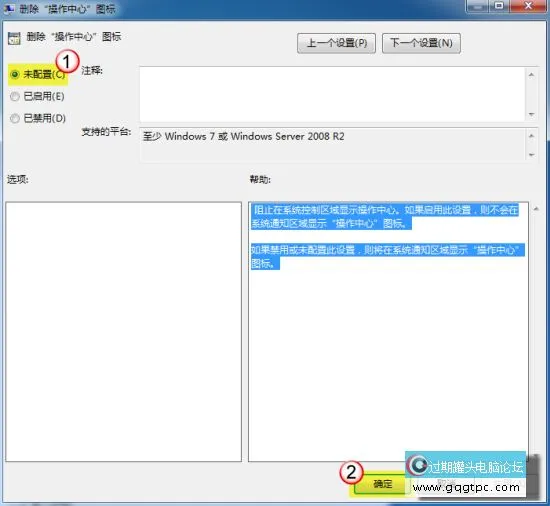Click the 至少 Windows 7 platform text
The width and height of the screenshot is (550, 506).
click(243, 136)
